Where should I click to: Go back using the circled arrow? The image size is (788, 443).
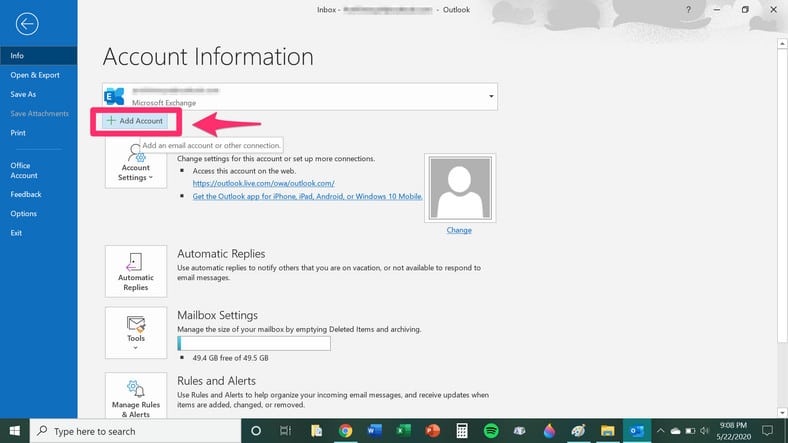point(27,24)
